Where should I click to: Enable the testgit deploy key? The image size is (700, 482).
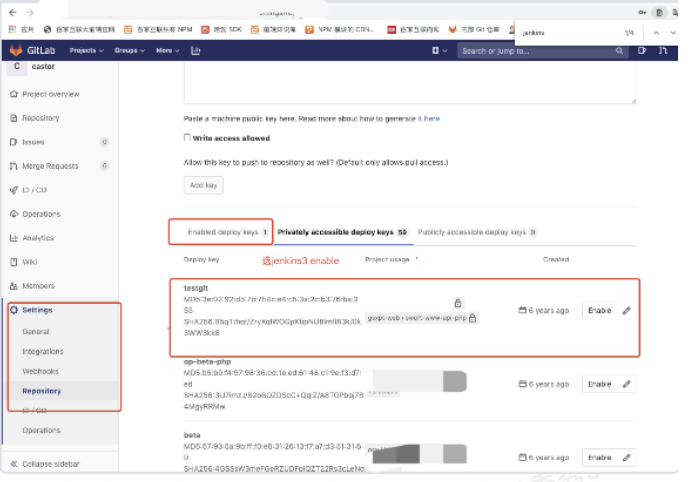(x=599, y=310)
